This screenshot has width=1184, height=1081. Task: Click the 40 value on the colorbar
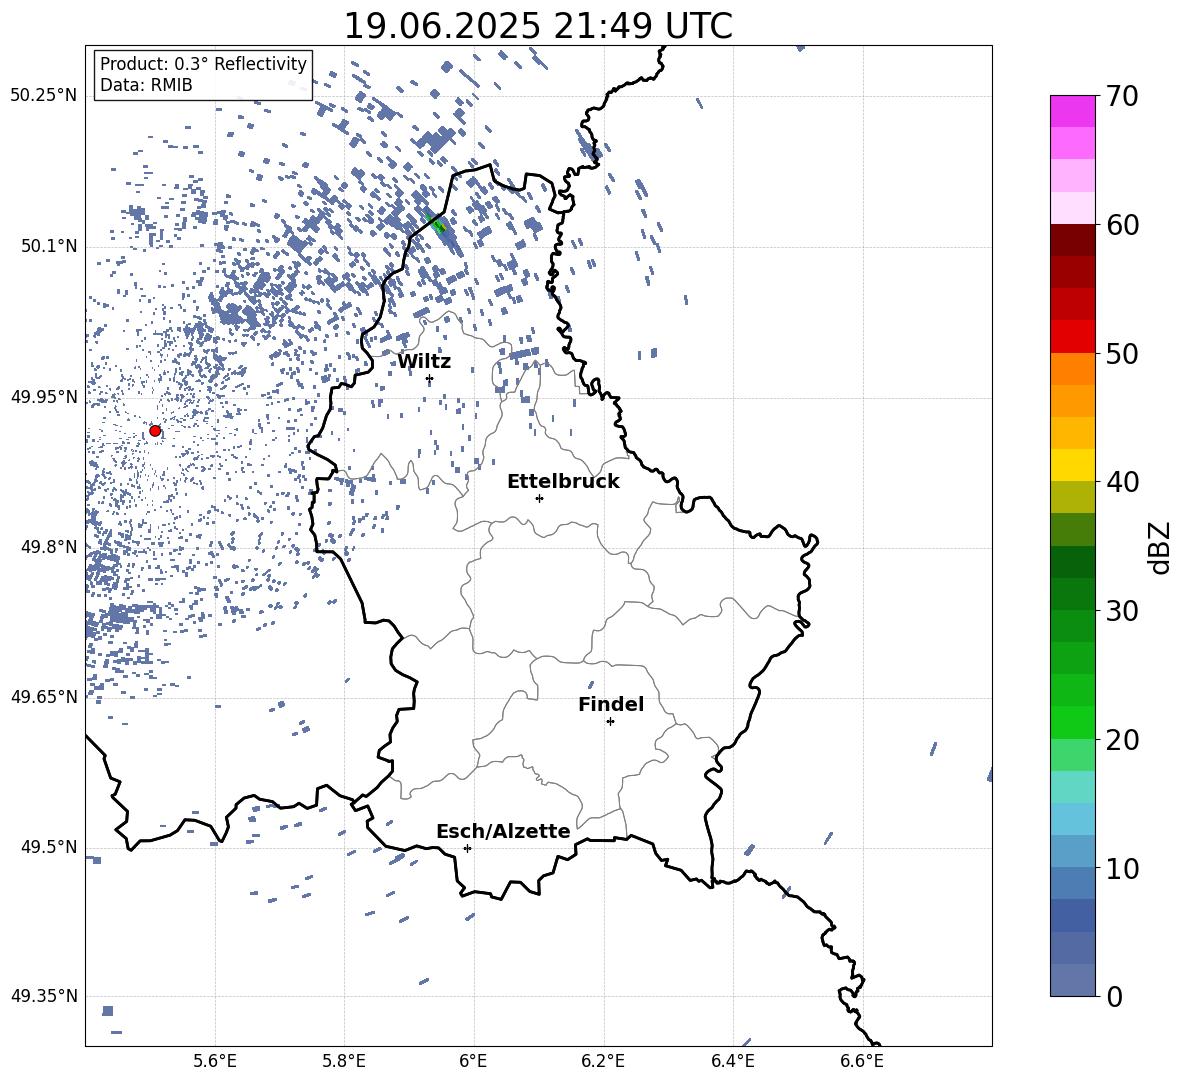(1122, 482)
